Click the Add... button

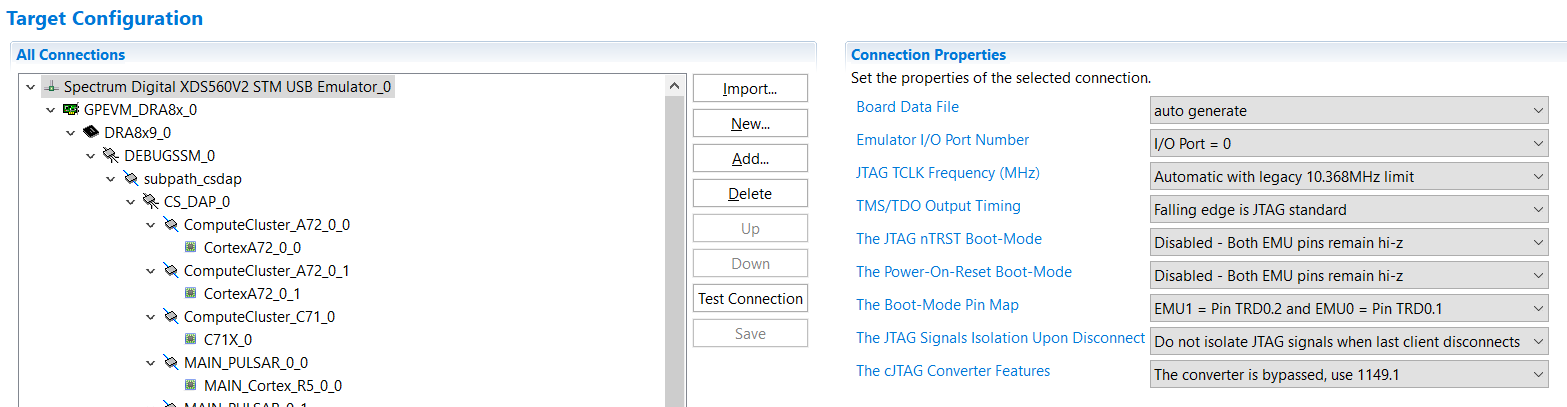point(750,159)
